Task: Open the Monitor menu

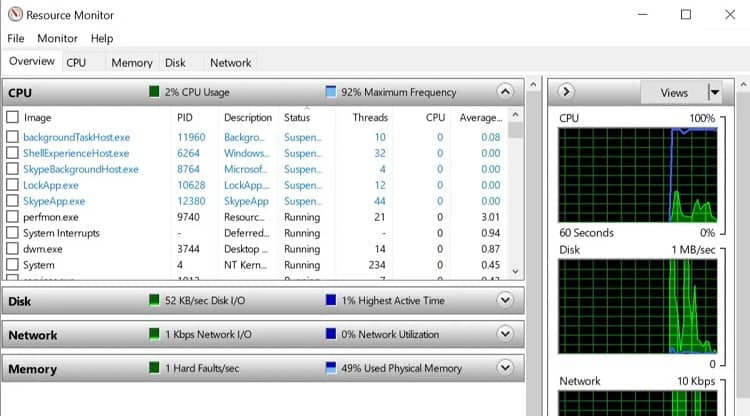Action: point(57,38)
